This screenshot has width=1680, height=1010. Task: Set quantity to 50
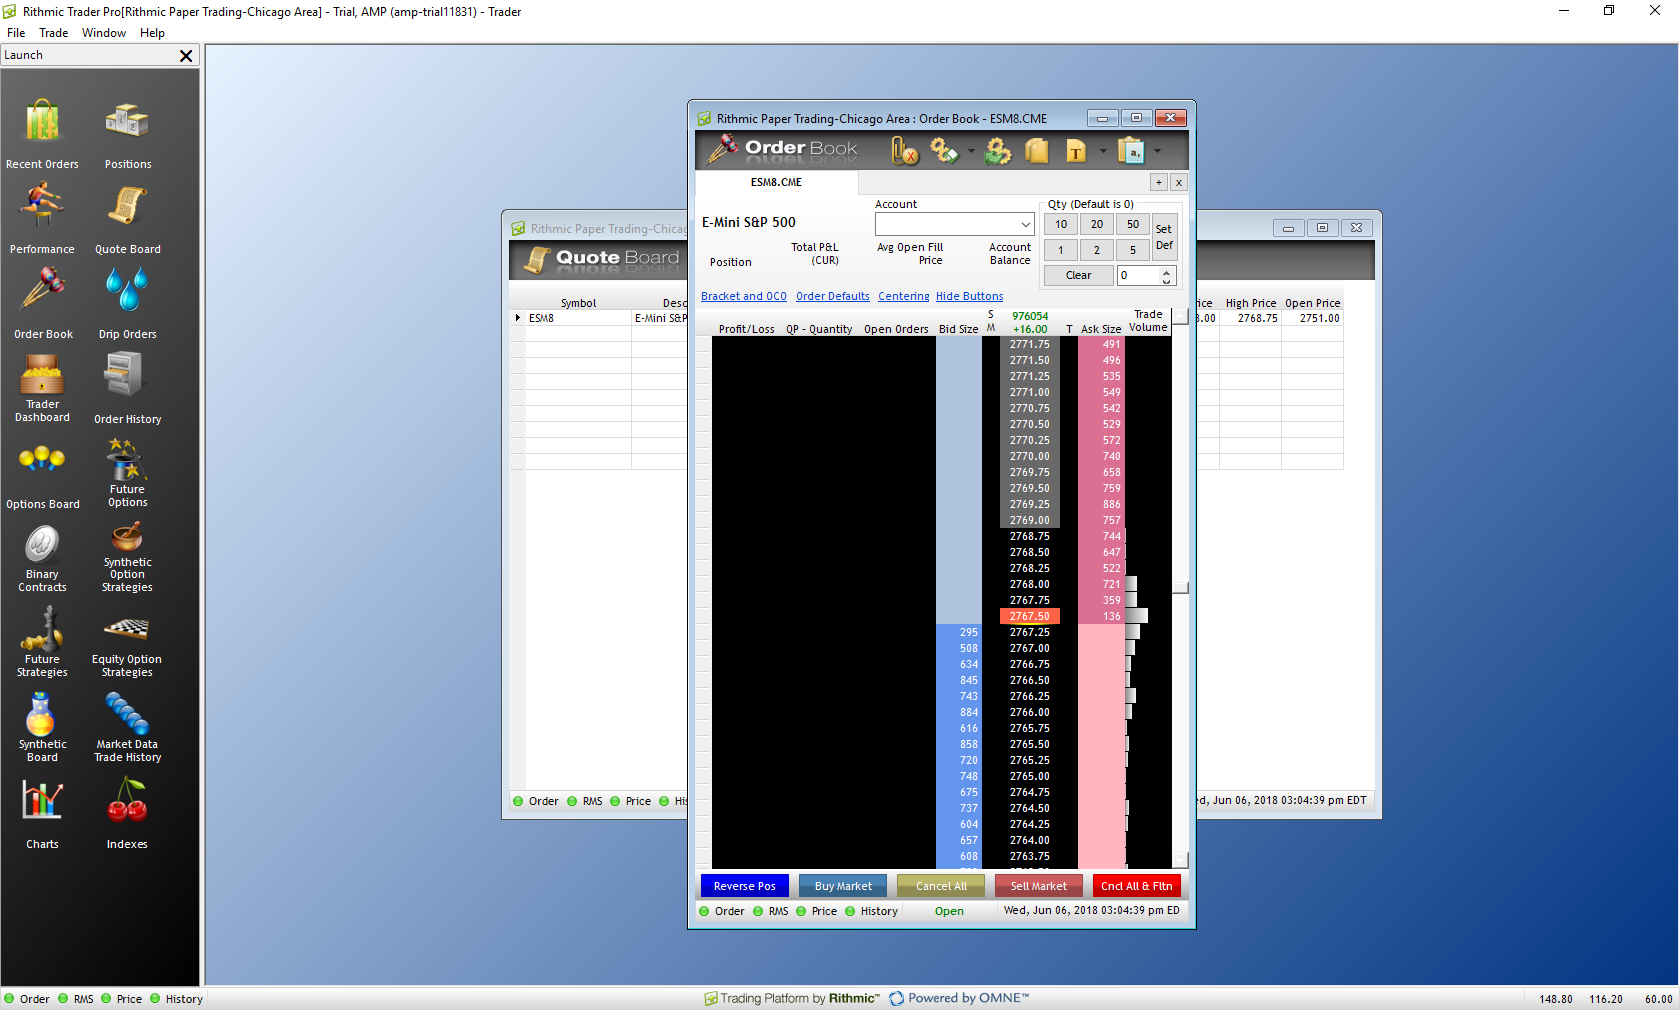tap(1133, 224)
